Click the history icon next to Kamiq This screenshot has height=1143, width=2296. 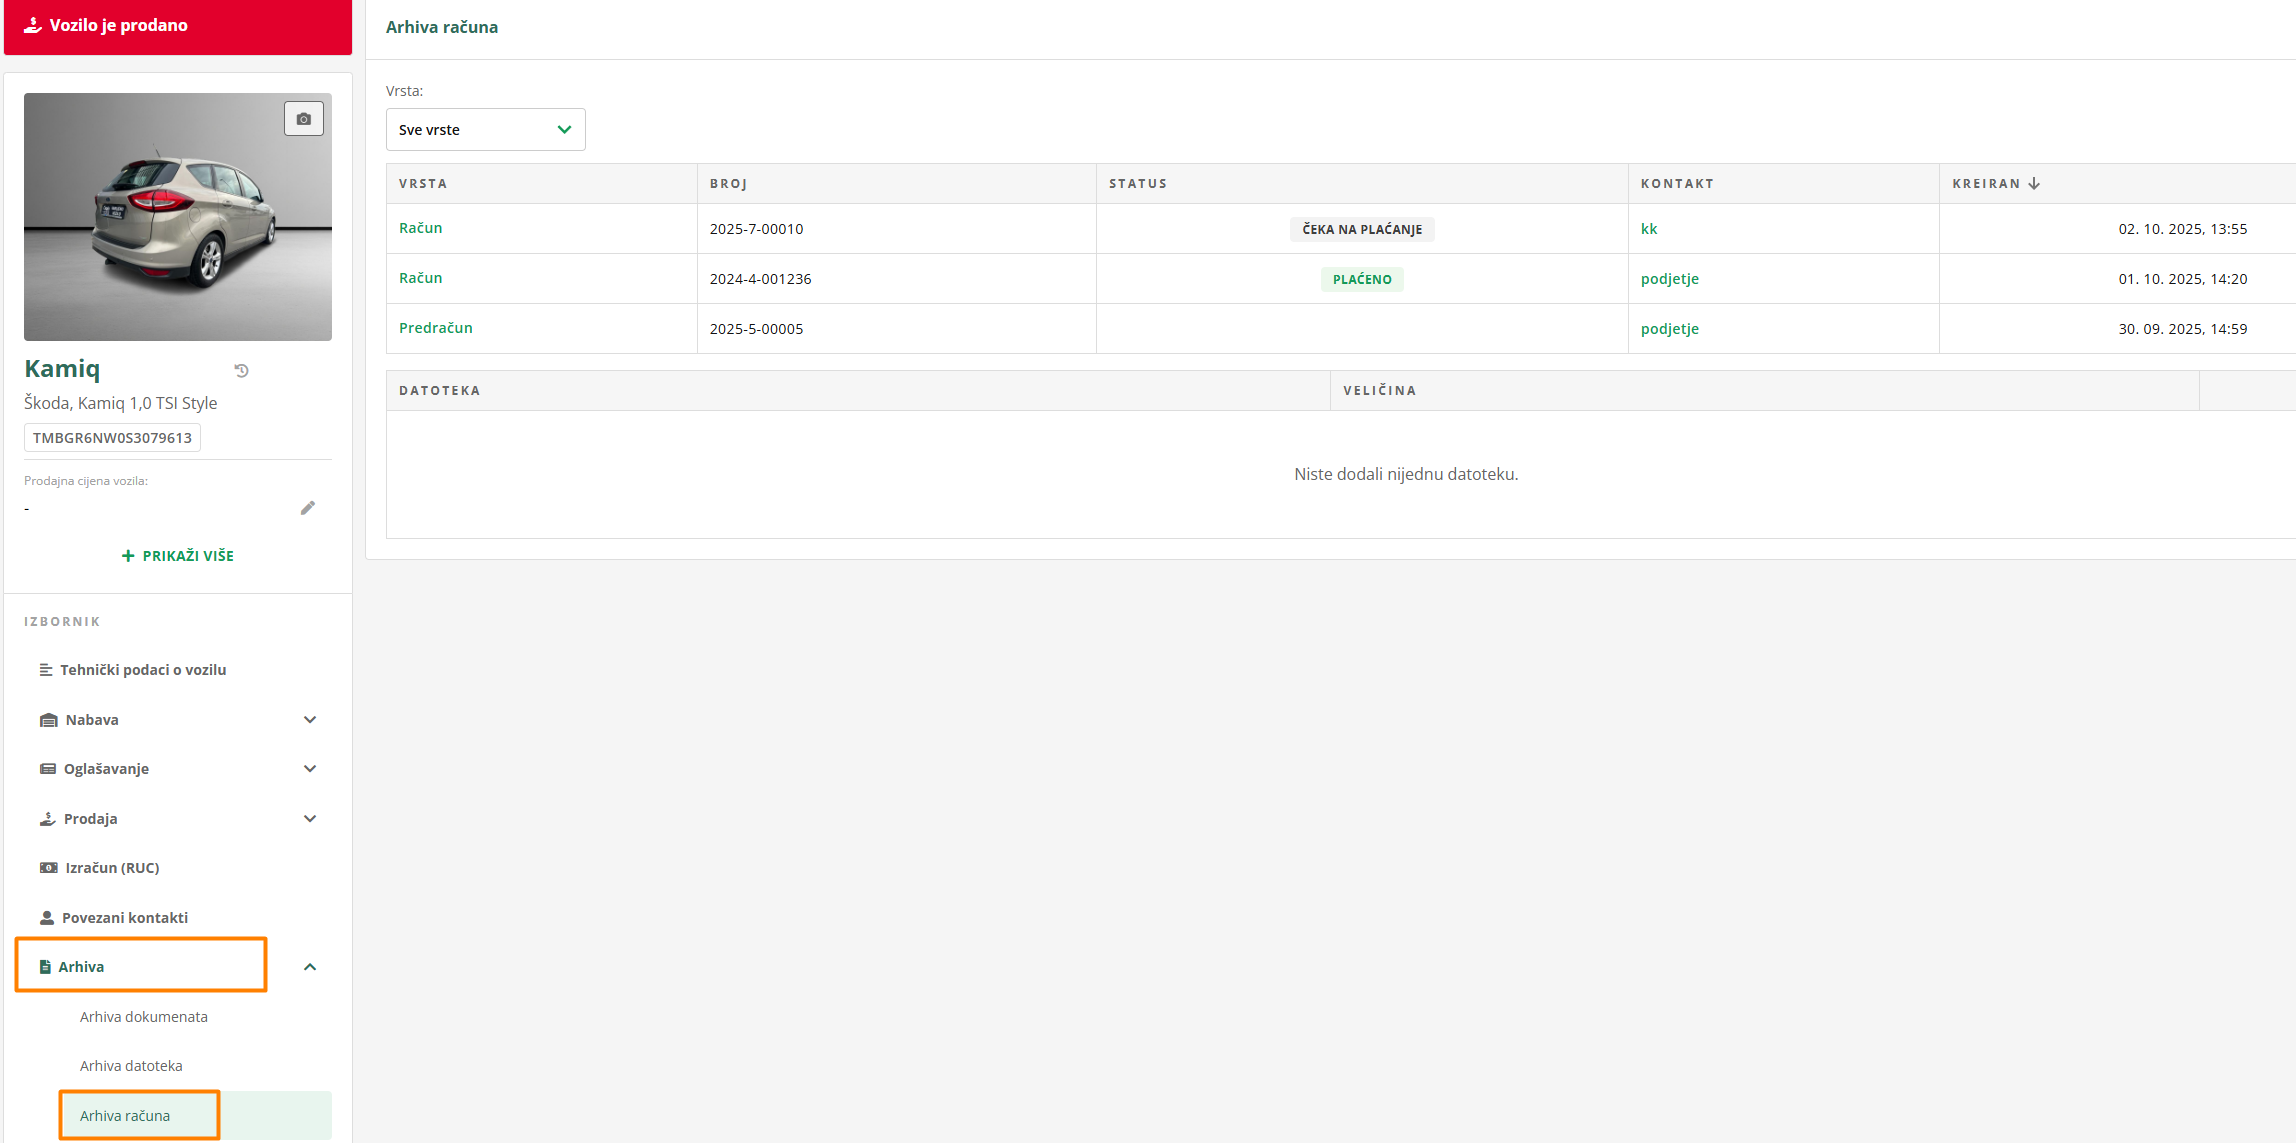[x=241, y=371]
